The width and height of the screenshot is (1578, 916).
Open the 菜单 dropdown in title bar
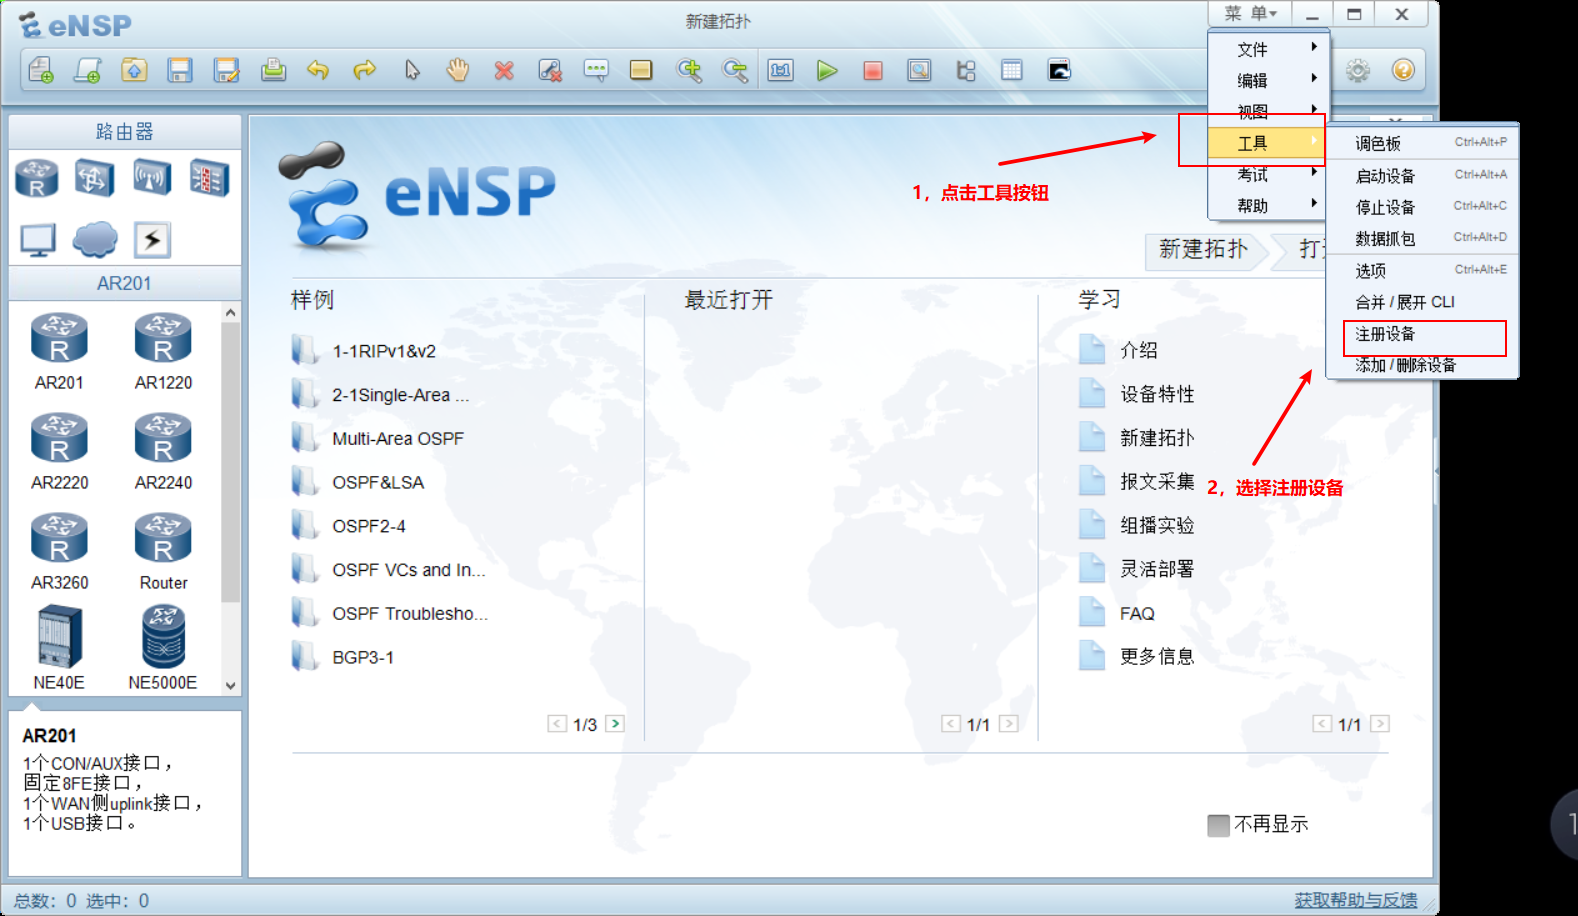pos(1250,13)
